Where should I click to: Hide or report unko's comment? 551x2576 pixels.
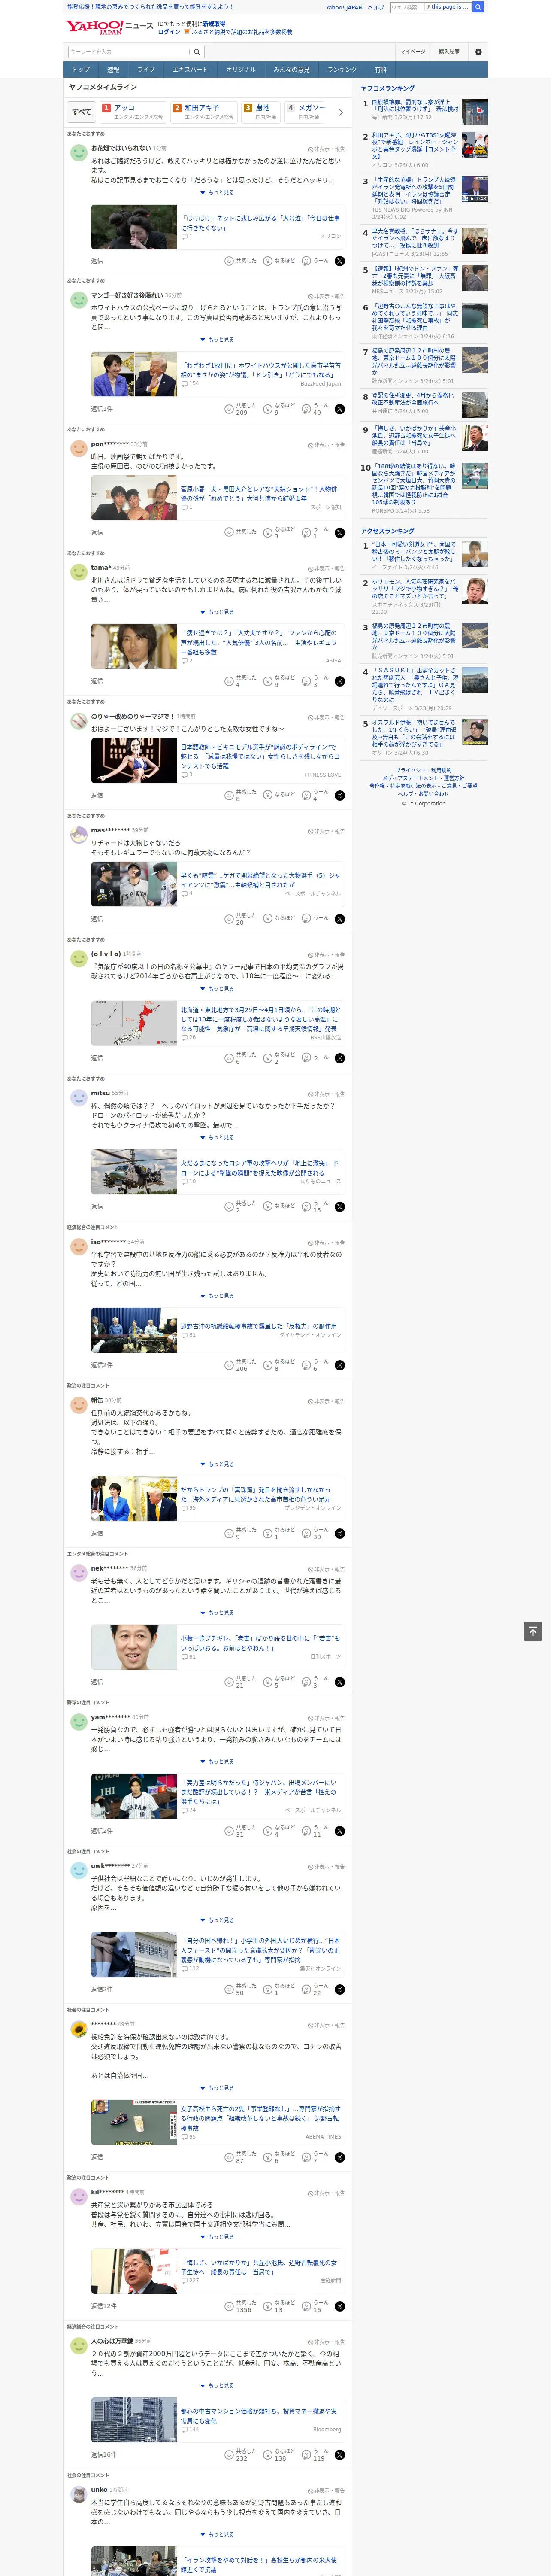click(x=327, y=2490)
